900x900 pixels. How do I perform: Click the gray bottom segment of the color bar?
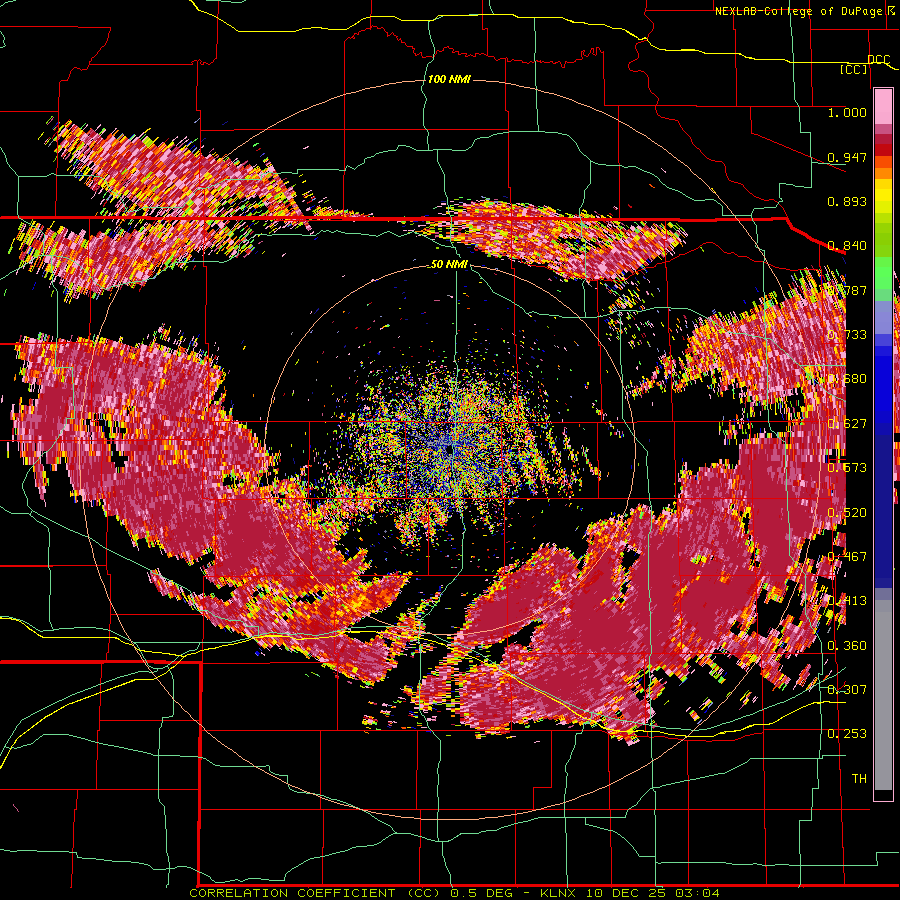click(883, 695)
